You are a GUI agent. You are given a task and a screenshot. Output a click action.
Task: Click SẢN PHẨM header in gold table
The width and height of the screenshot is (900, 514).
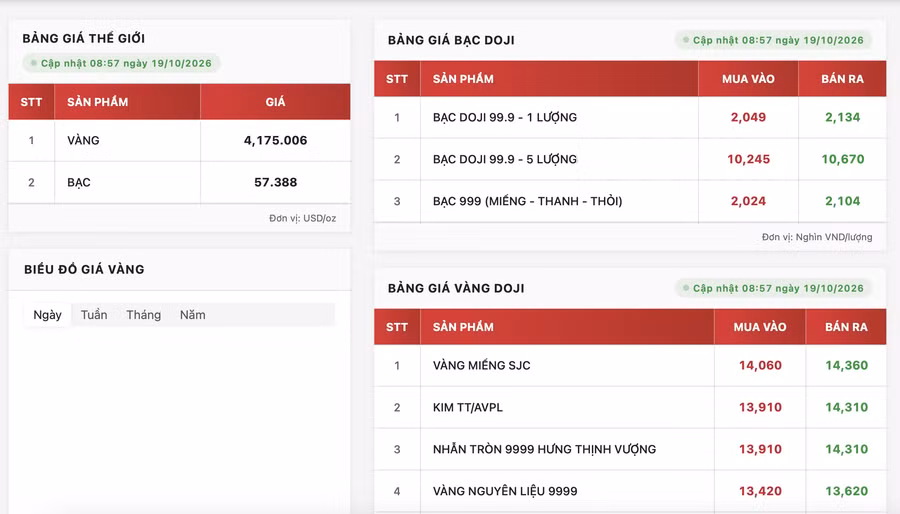567,327
